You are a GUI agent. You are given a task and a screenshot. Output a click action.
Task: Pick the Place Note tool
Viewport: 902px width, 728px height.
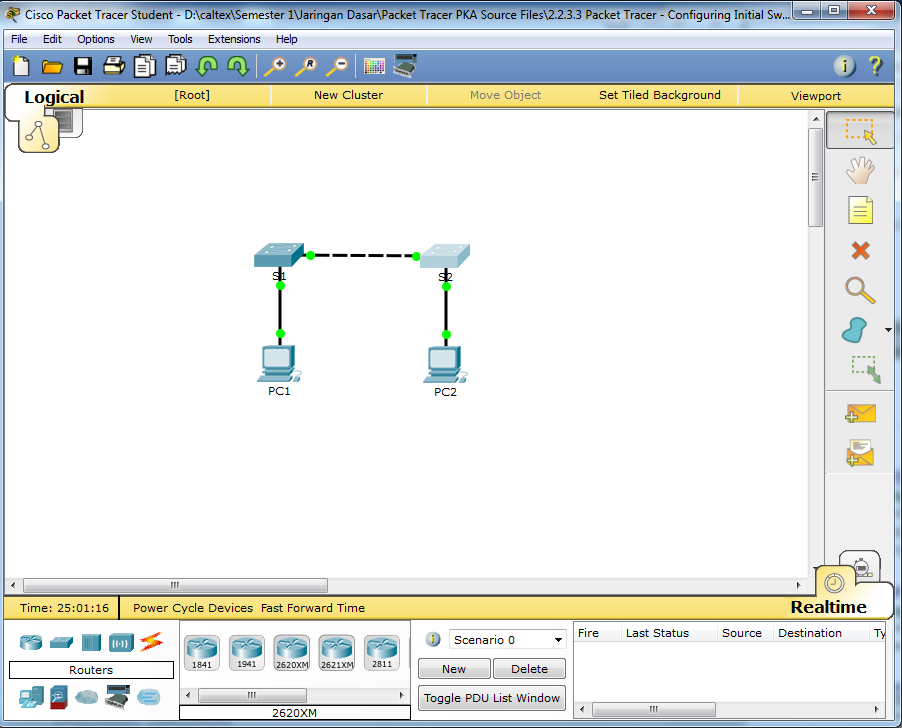pyautogui.click(x=860, y=210)
